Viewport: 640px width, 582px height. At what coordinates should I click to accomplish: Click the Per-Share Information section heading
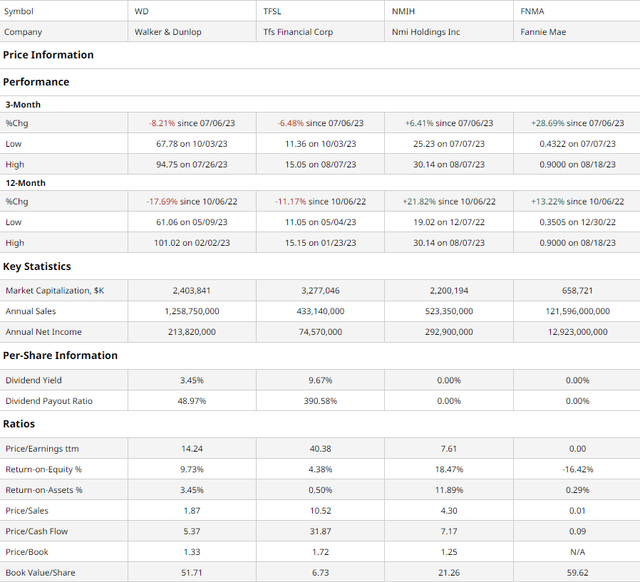(60, 355)
